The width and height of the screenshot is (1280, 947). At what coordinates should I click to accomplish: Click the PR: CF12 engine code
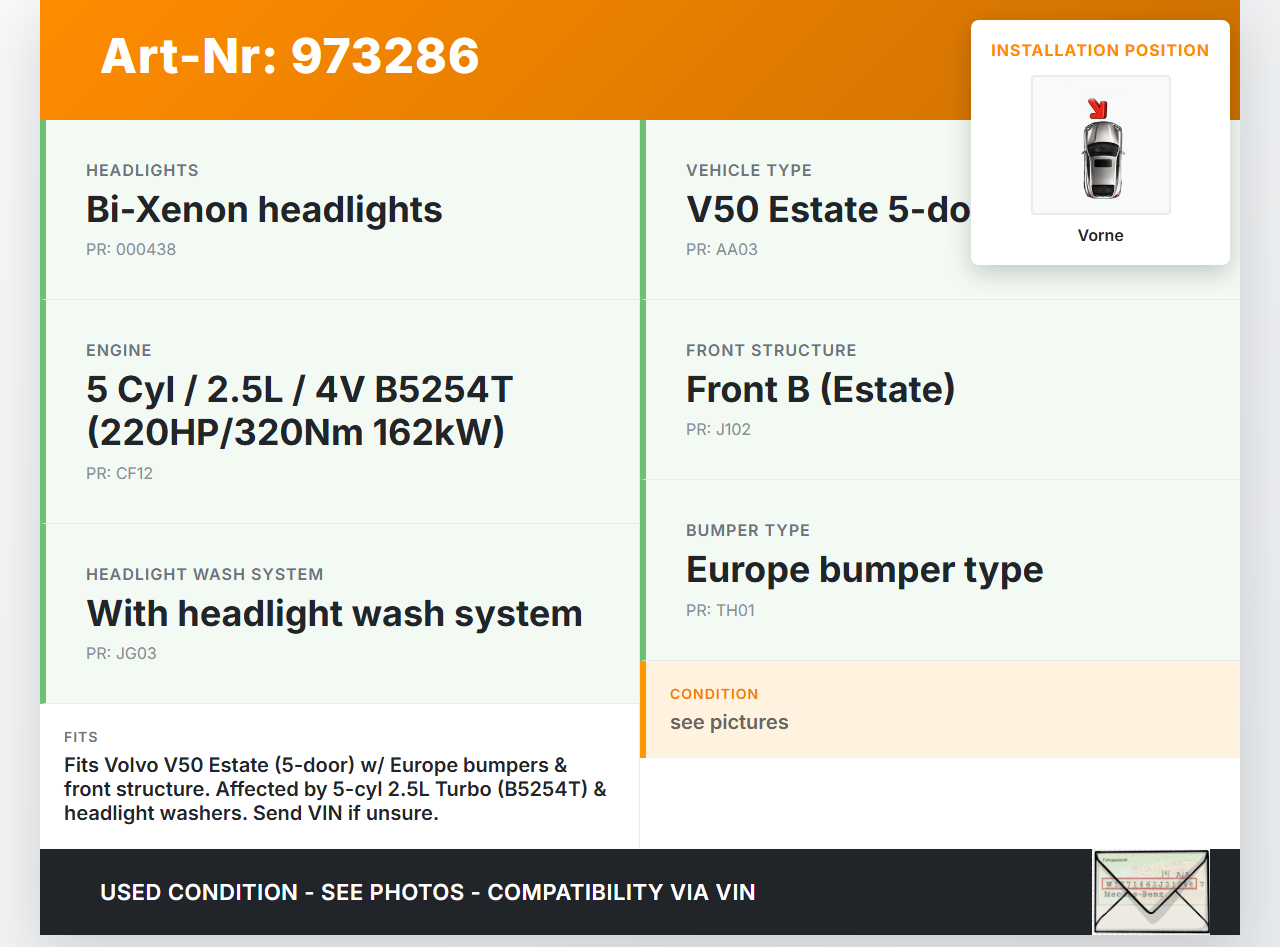click(x=119, y=474)
